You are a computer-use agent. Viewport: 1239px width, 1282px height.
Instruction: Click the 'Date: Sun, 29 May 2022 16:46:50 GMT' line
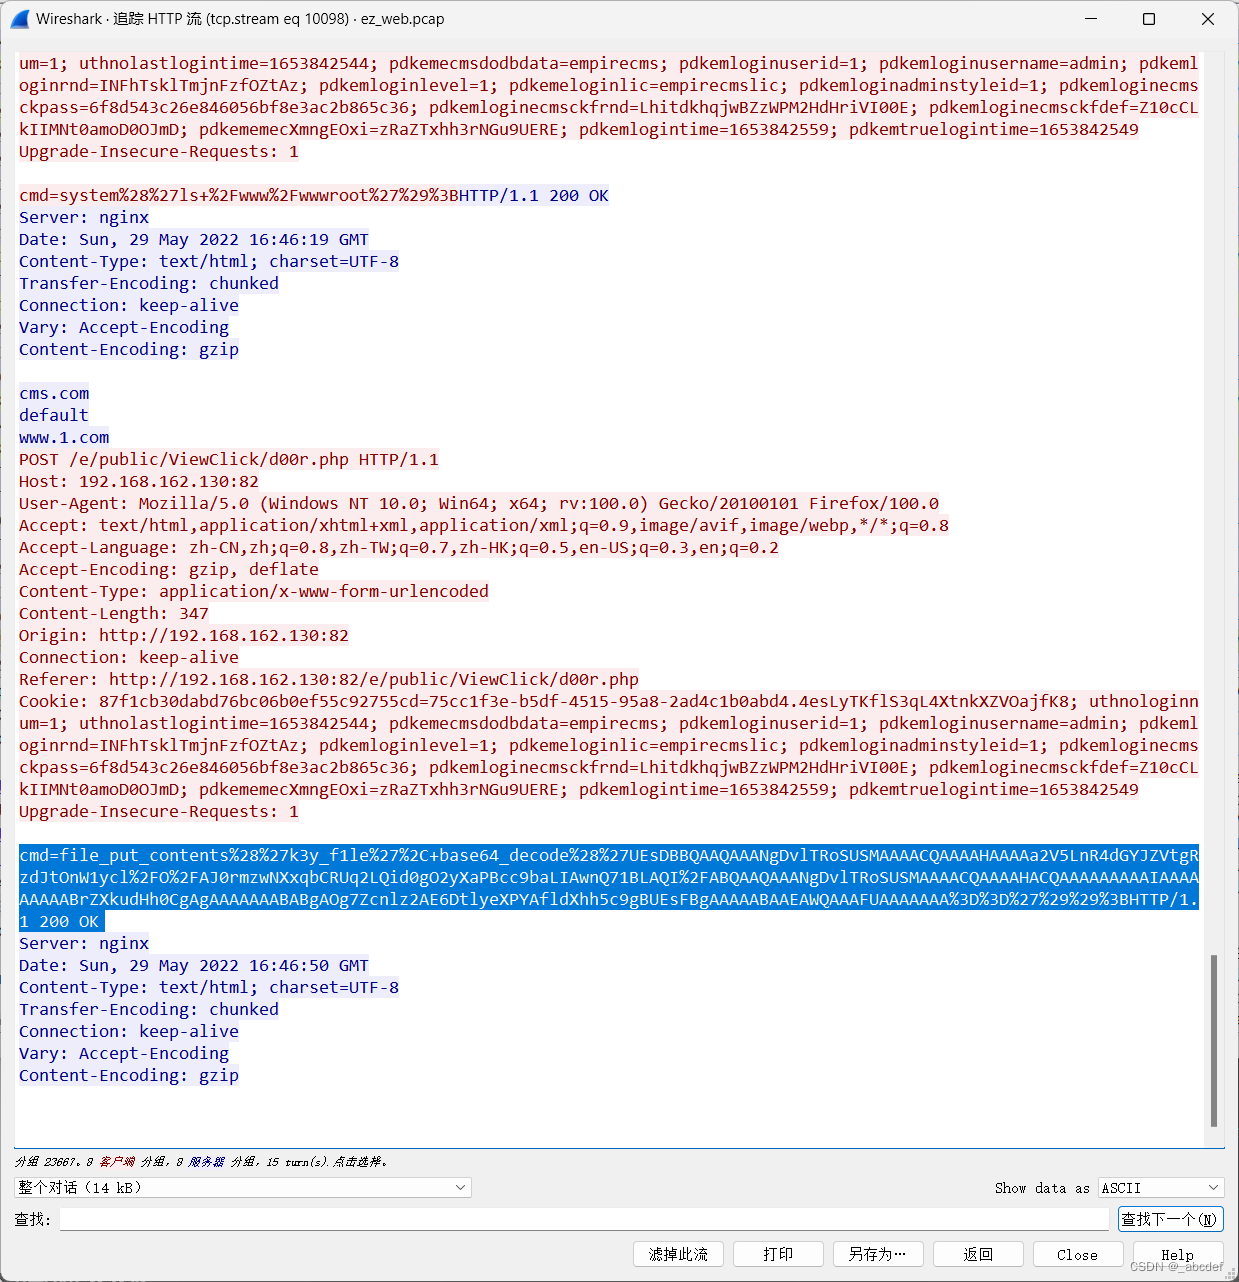click(x=194, y=966)
